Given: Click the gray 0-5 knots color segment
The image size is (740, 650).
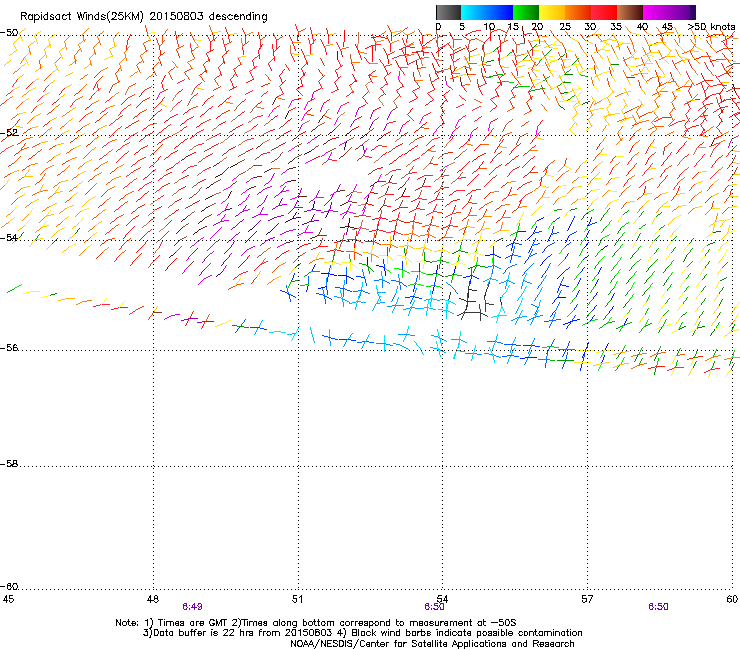Looking at the screenshot, I should pyautogui.click(x=449, y=12).
